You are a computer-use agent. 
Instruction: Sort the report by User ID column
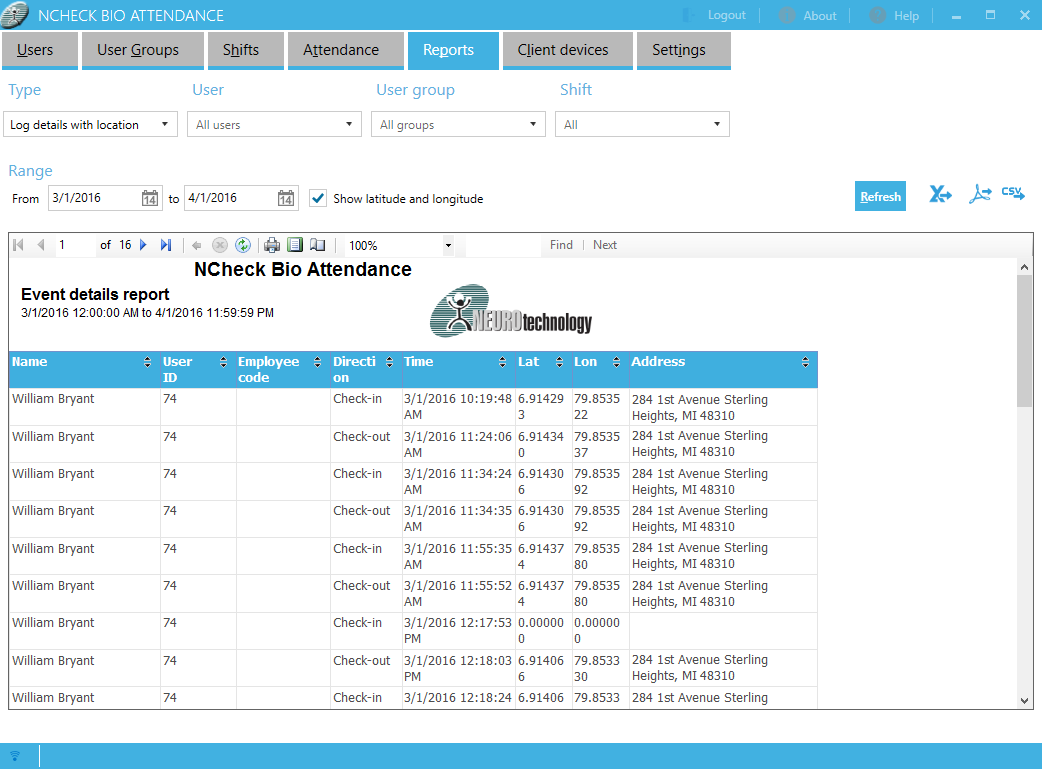point(223,362)
